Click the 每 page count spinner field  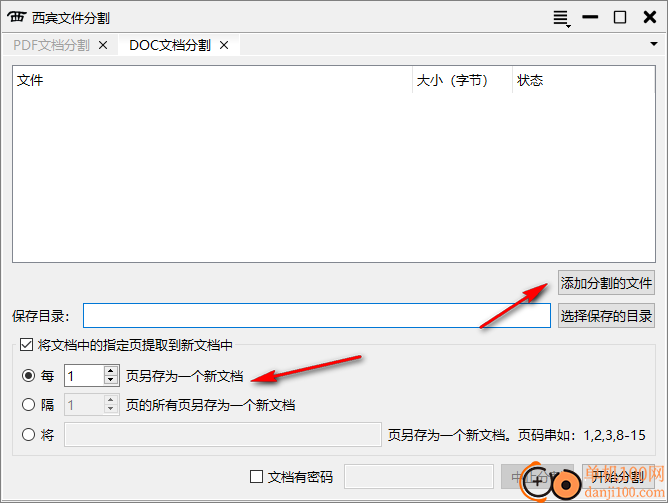point(84,376)
